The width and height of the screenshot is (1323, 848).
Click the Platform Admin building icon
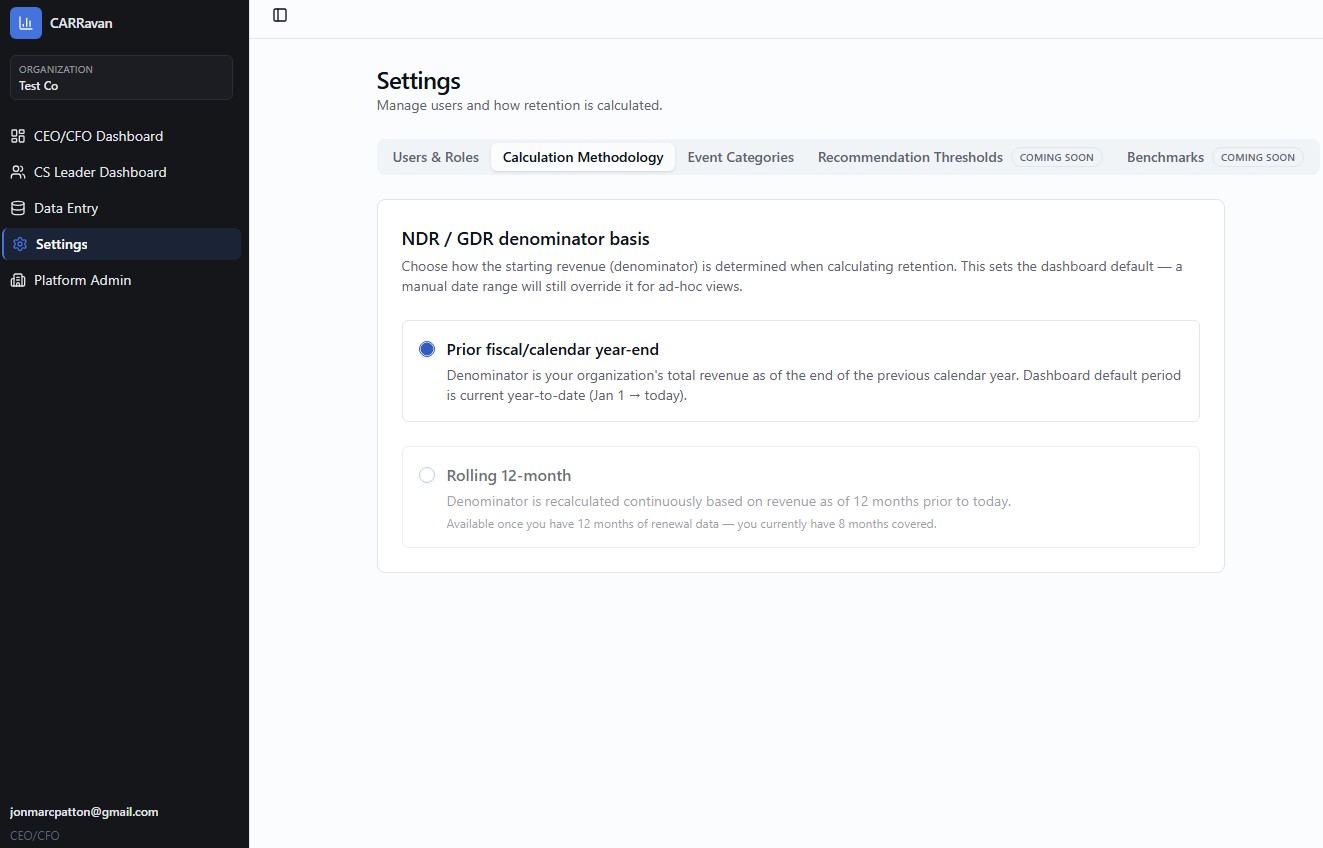click(x=18, y=280)
